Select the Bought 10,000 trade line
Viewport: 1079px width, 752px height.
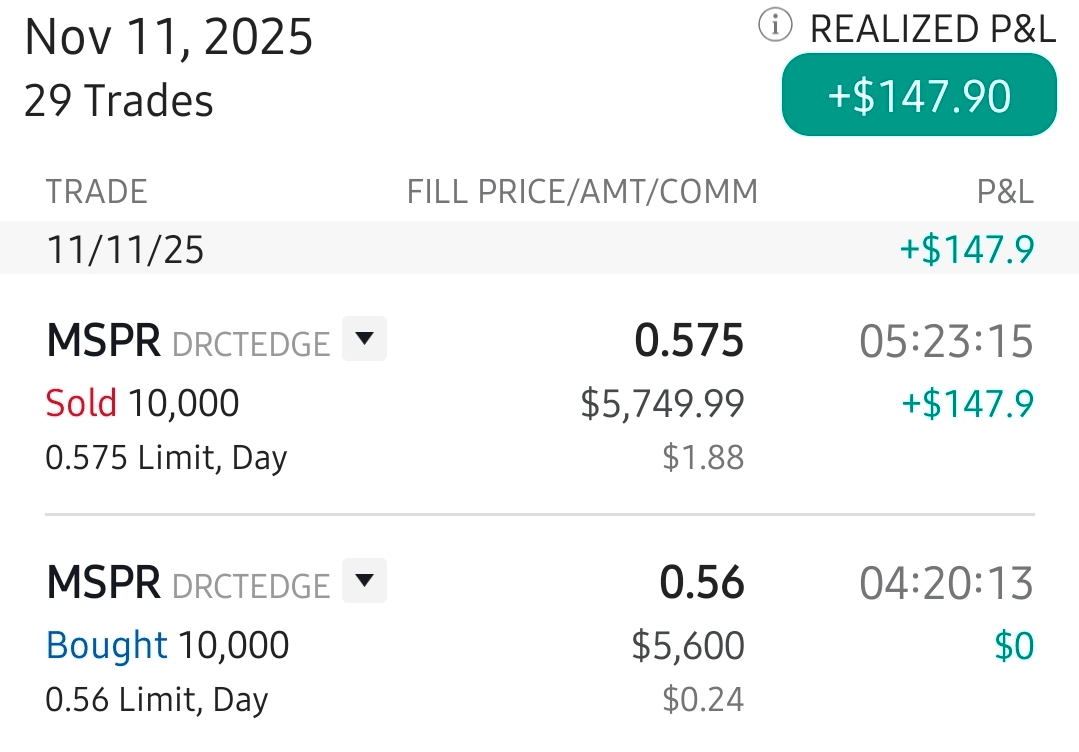pos(167,645)
